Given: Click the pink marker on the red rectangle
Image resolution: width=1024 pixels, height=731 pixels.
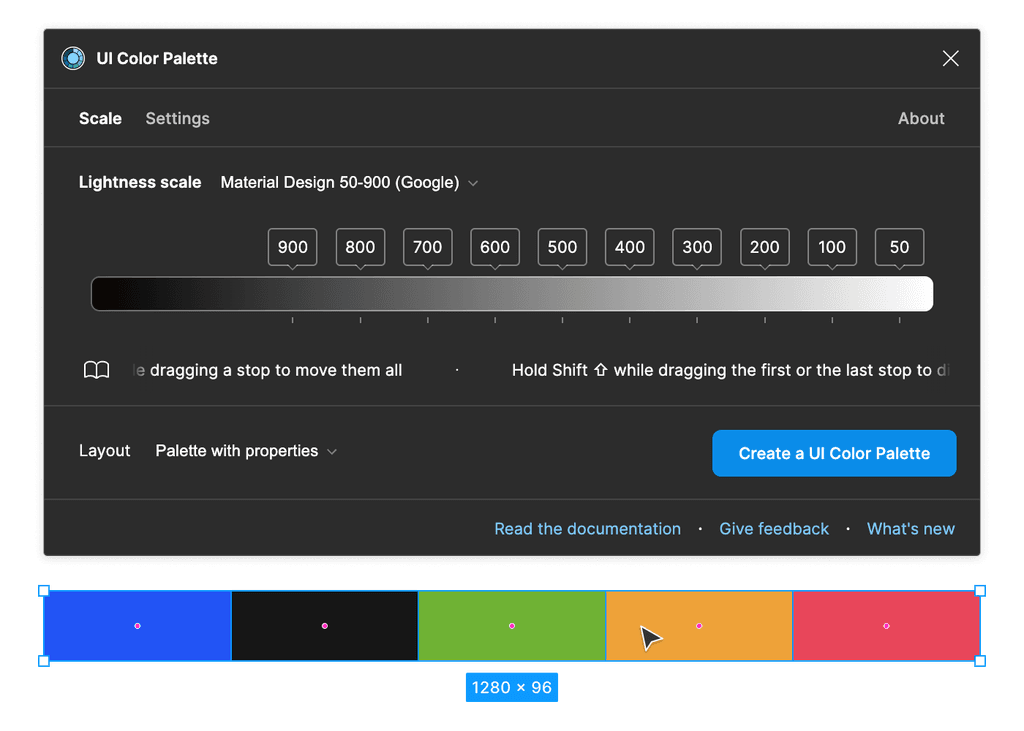Looking at the screenshot, I should click(x=886, y=625).
